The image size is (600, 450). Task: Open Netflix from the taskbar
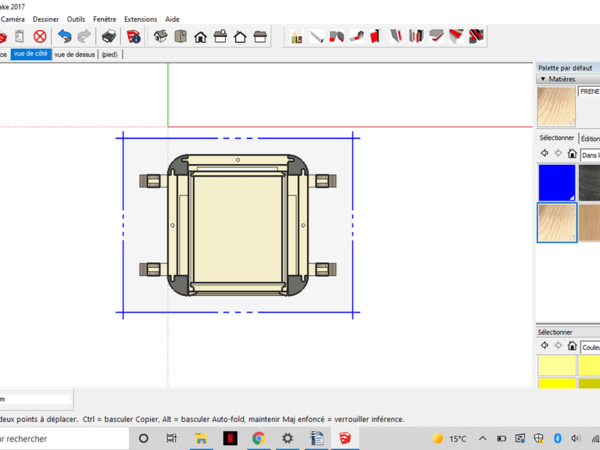point(229,438)
